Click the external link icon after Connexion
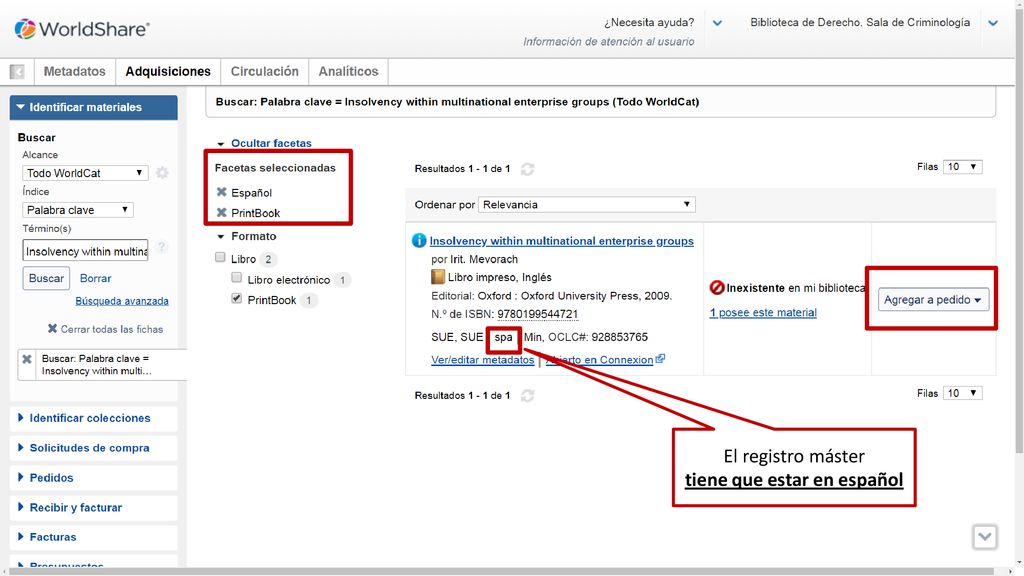 (x=660, y=359)
